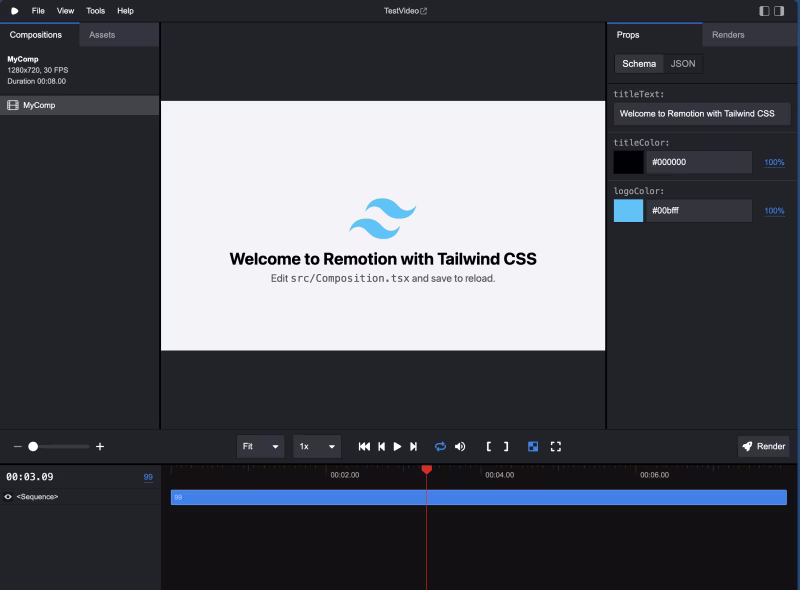The height and width of the screenshot is (590, 800).
Task: Click the titleColor 100% opacity link
Action: pyautogui.click(x=774, y=162)
